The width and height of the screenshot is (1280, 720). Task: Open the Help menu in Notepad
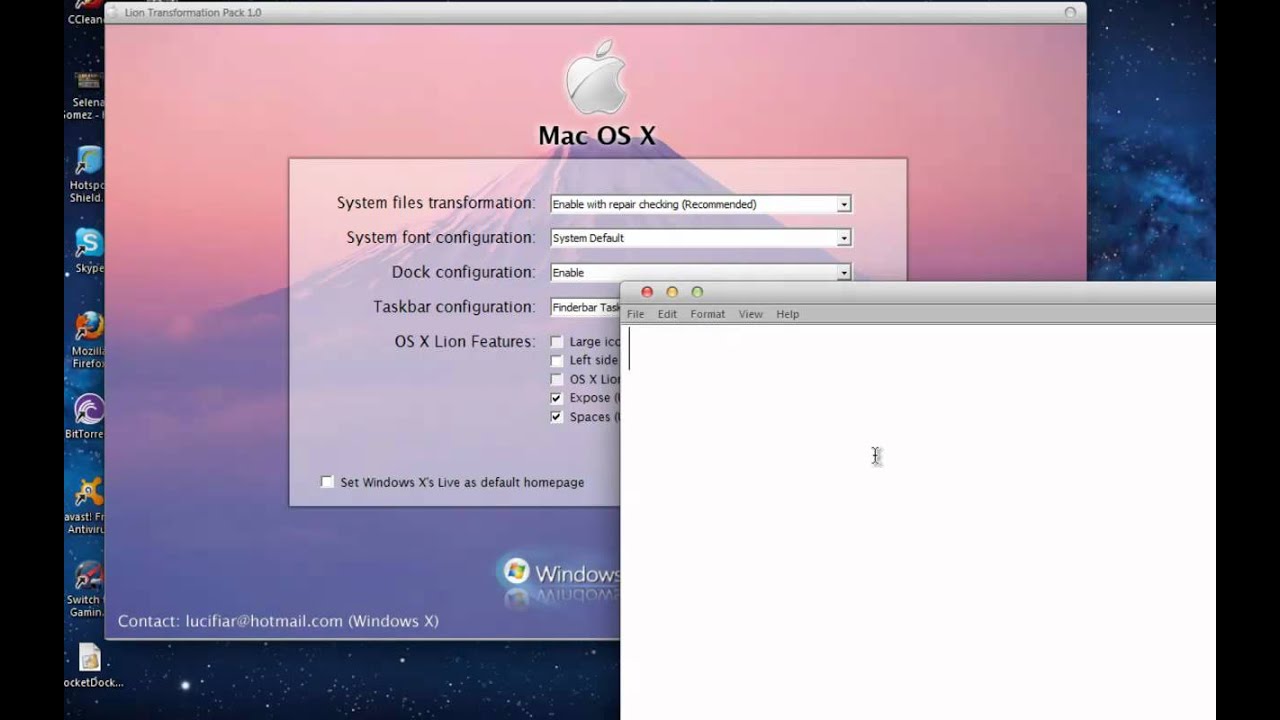pos(787,314)
